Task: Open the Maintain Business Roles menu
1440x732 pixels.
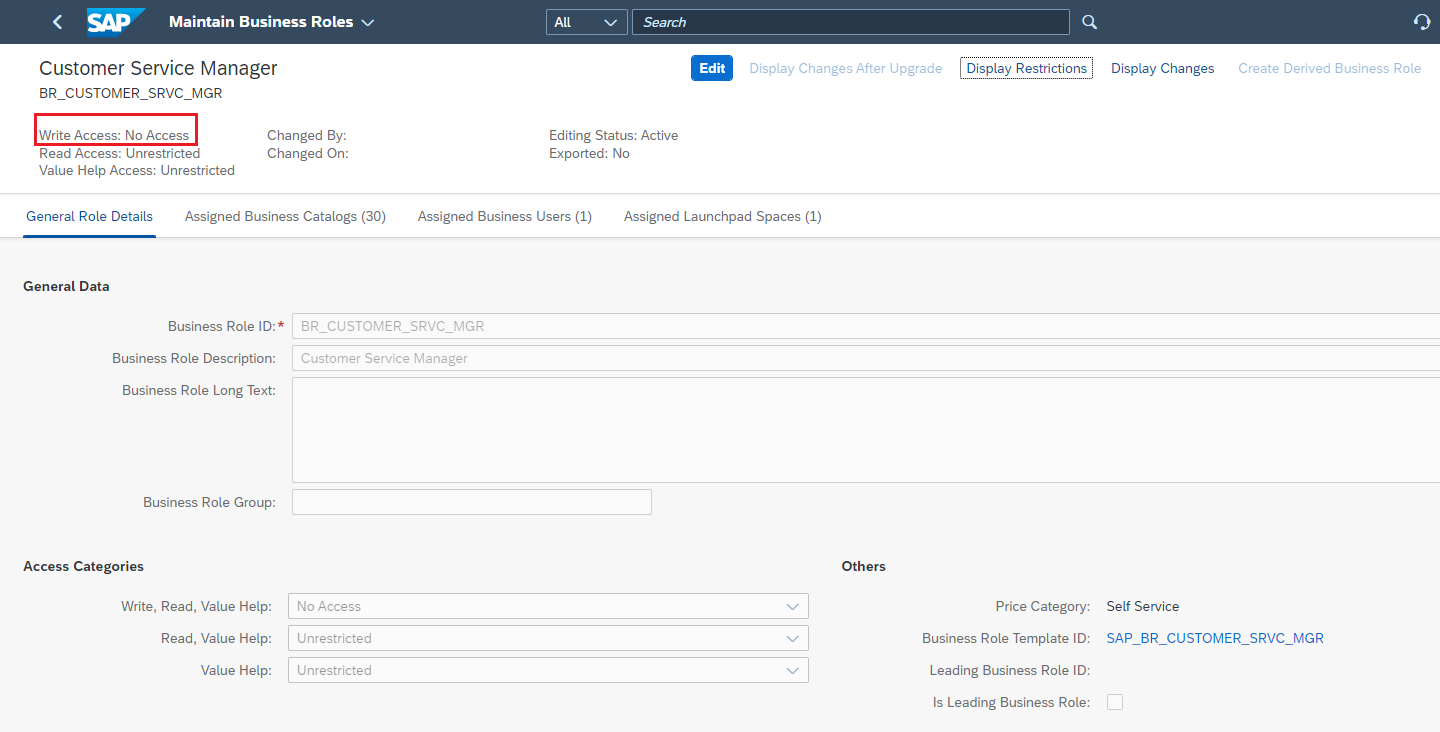Action: pyautogui.click(x=271, y=22)
